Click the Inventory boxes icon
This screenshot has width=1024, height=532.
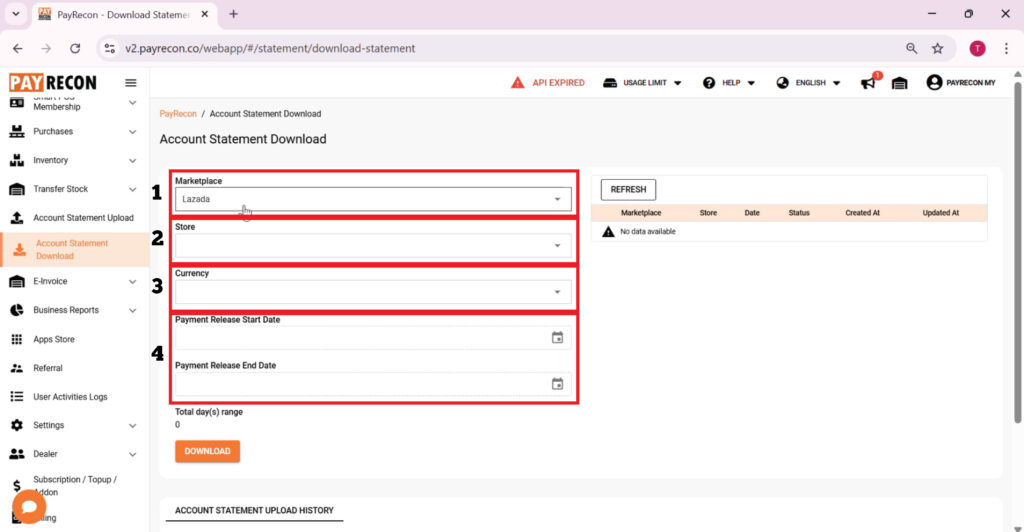[17, 160]
